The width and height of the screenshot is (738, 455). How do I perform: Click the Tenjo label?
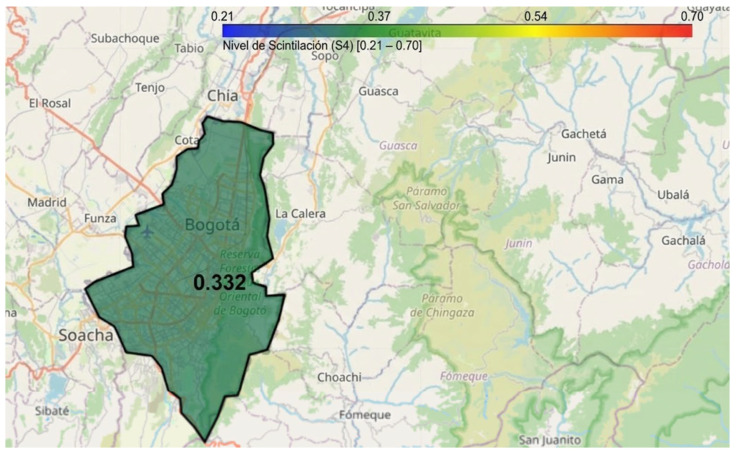(150, 88)
